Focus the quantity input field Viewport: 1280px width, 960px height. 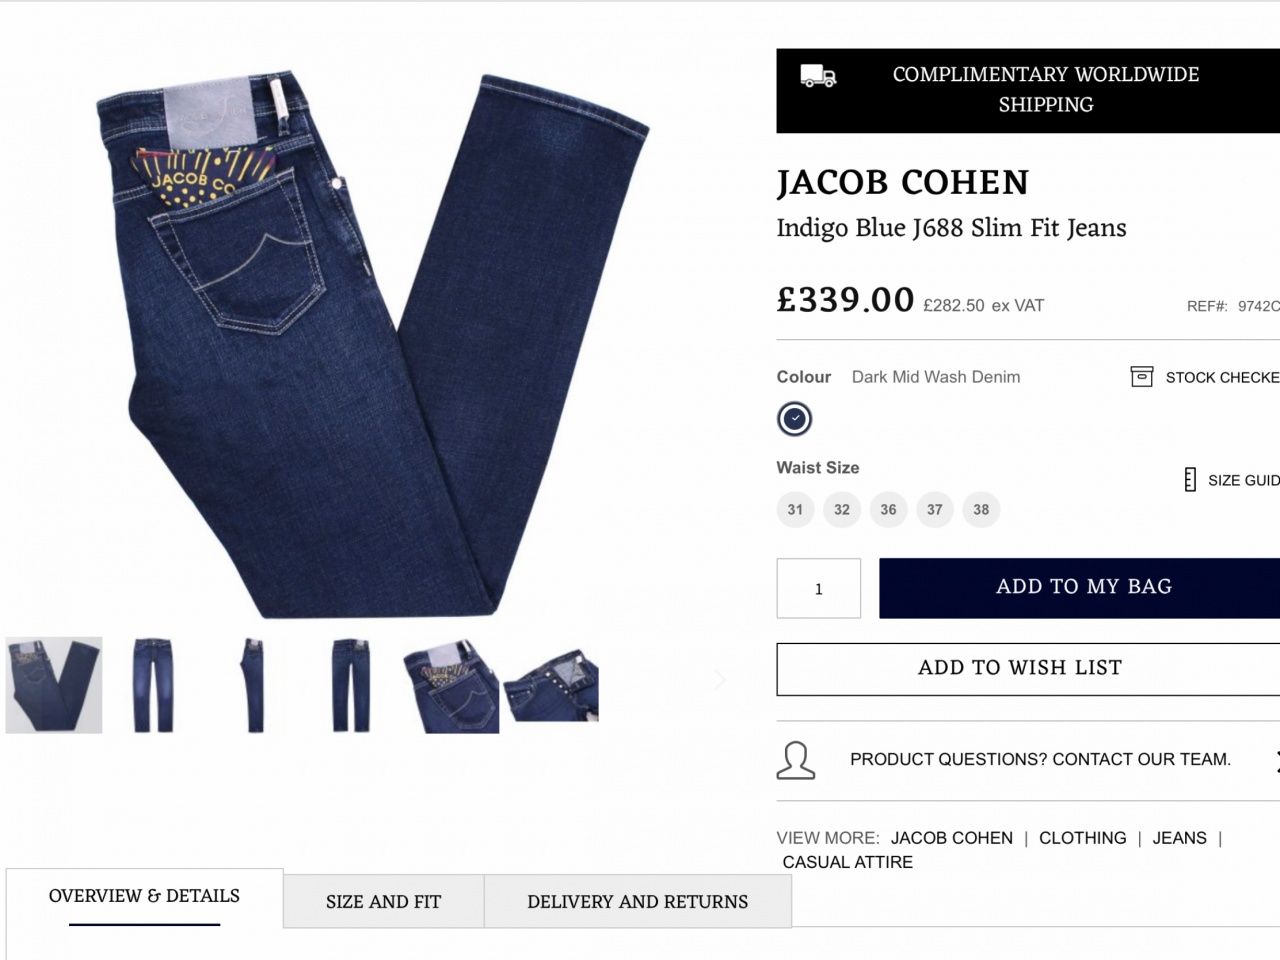tap(819, 588)
